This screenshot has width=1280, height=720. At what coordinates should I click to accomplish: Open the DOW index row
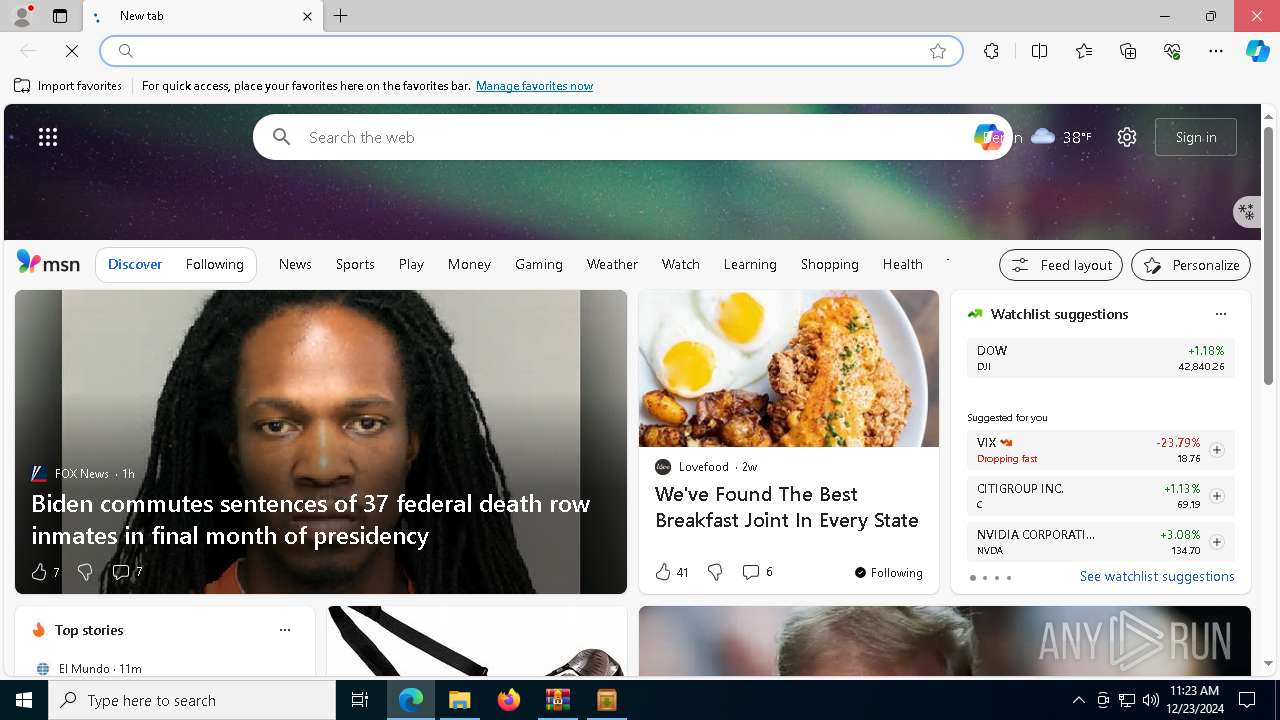(x=1101, y=358)
